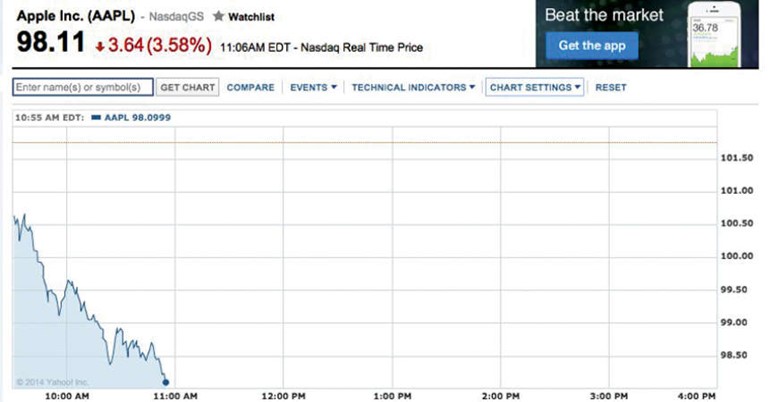The width and height of the screenshot is (770, 402).
Task: Click the 11:06AM EDT Nasdaq Real Time Price text
Action: click(x=321, y=48)
